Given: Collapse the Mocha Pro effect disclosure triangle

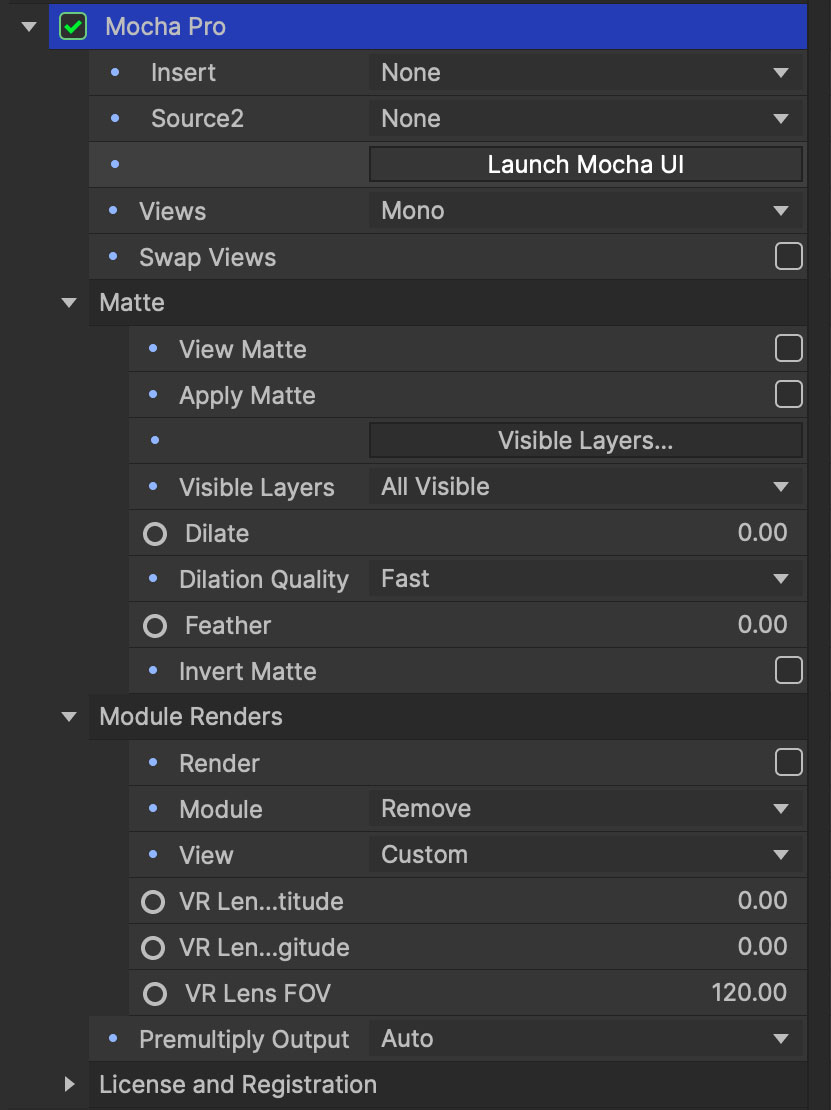Looking at the screenshot, I should [29, 27].
